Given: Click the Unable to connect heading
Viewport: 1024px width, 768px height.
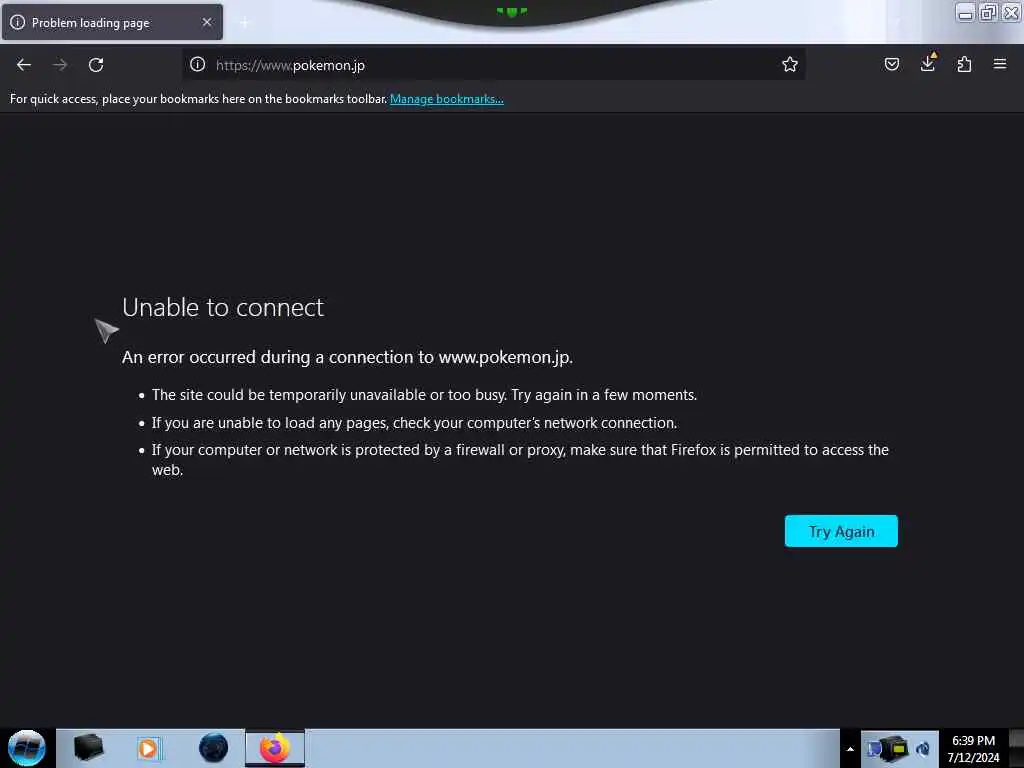Looking at the screenshot, I should (x=223, y=307).
